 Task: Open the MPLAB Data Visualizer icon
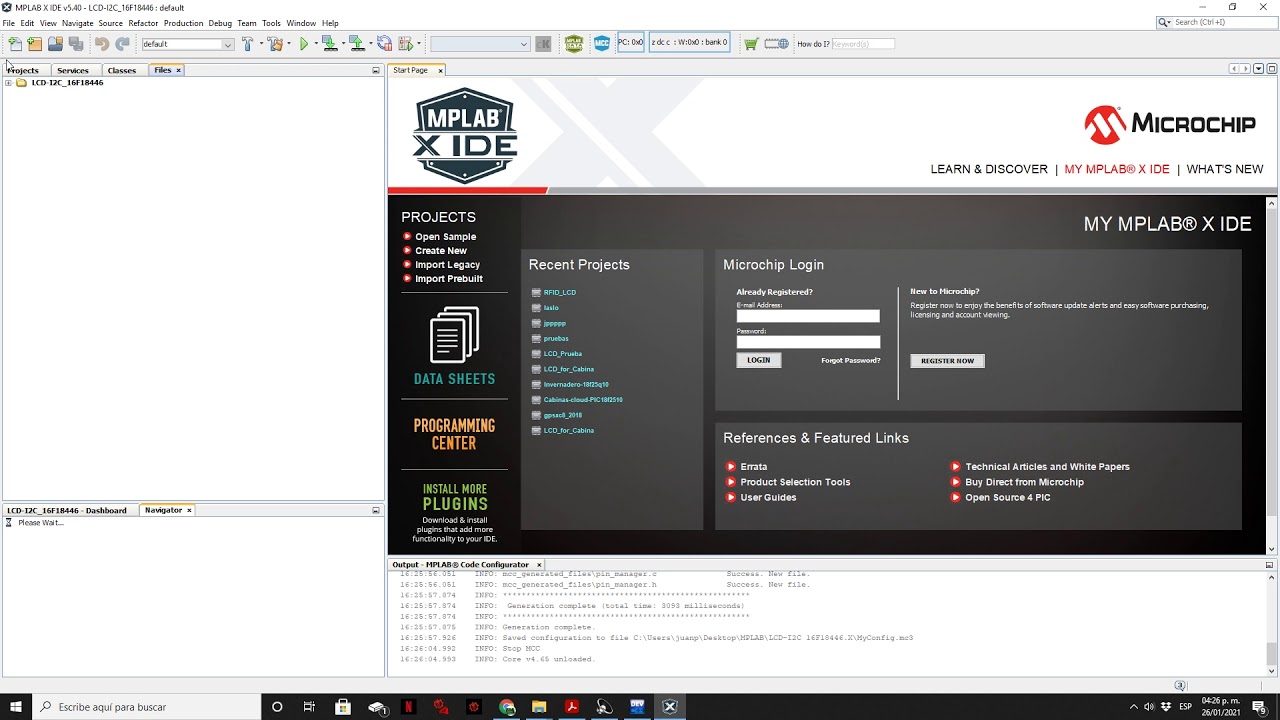574,44
